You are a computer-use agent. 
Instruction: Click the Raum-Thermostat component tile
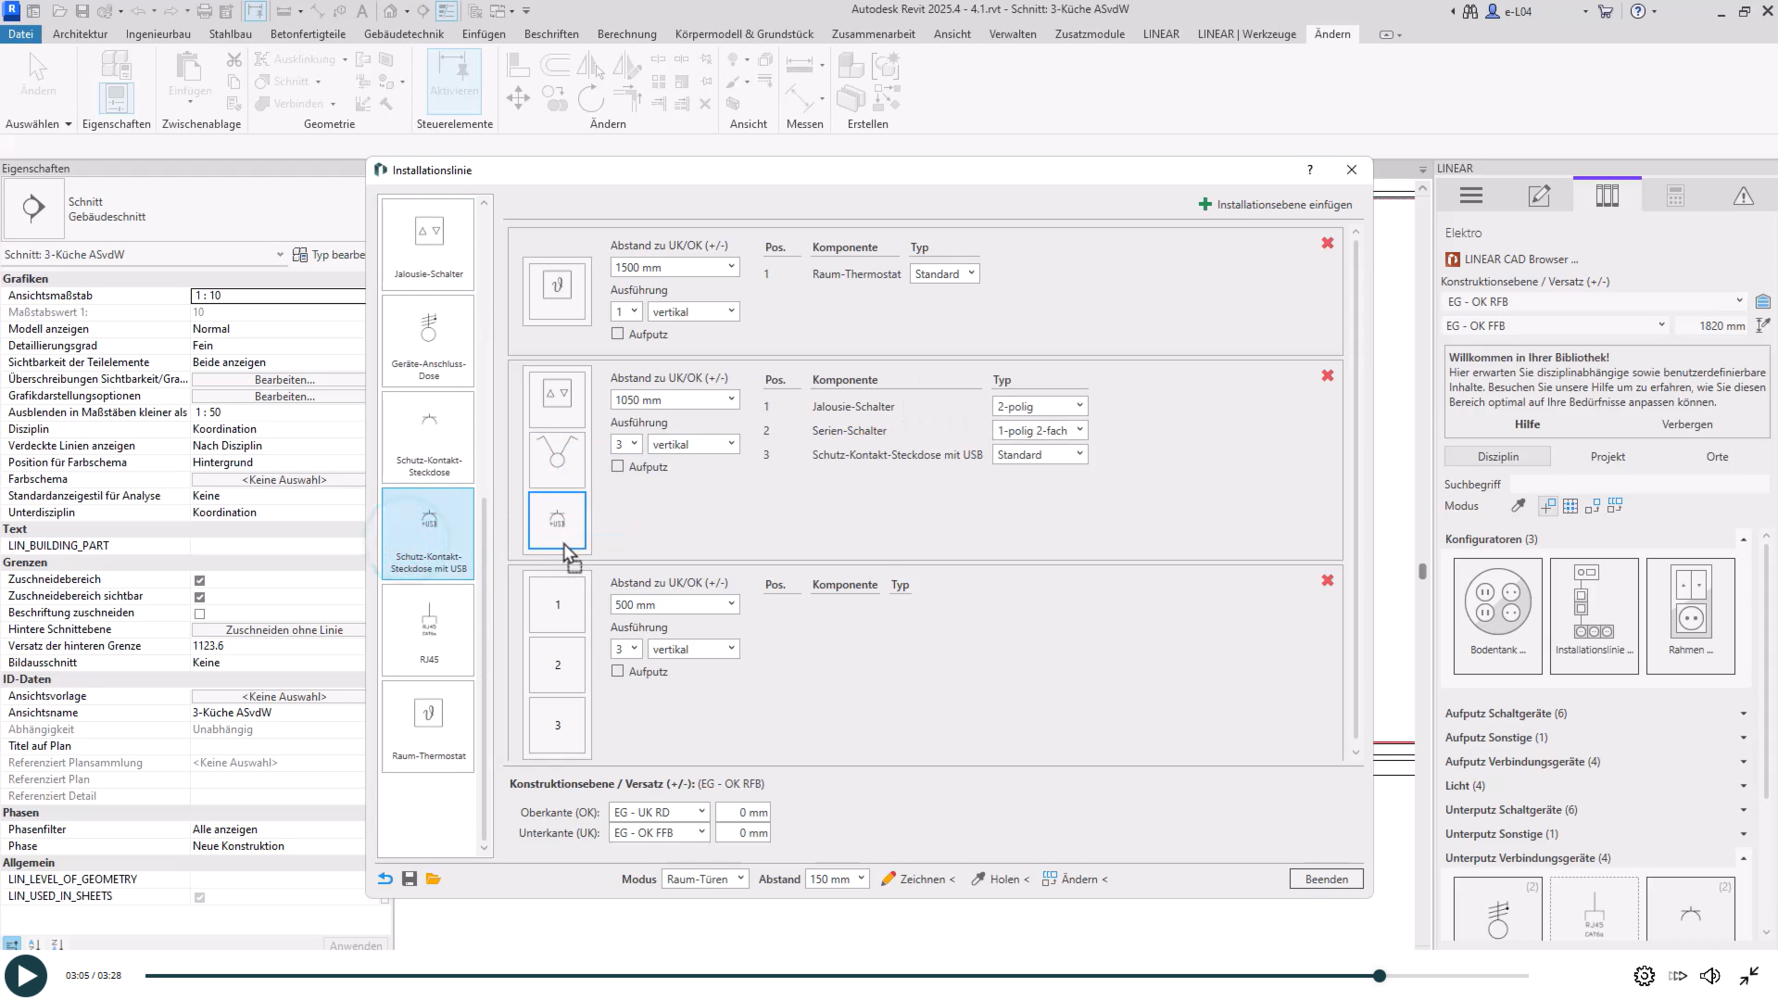pyautogui.click(x=428, y=725)
